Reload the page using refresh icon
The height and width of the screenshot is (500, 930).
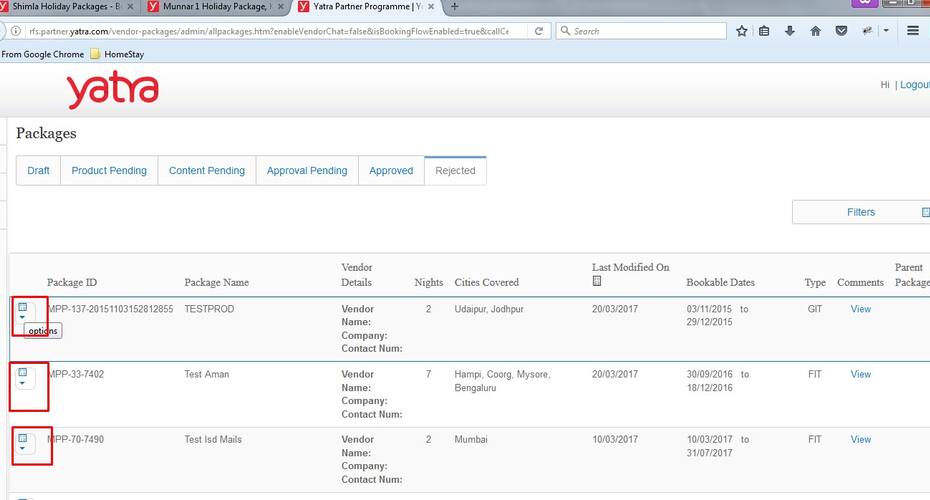(539, 31)
